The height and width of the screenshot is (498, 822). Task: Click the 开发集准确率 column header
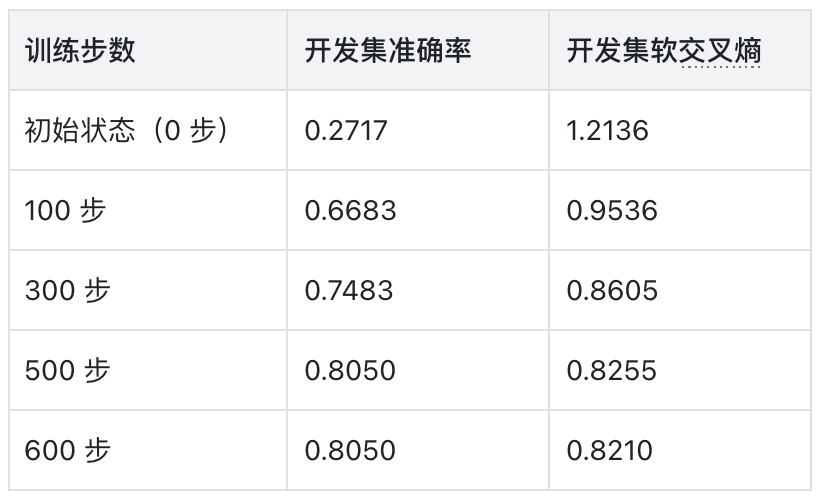(x=388, y=51)
